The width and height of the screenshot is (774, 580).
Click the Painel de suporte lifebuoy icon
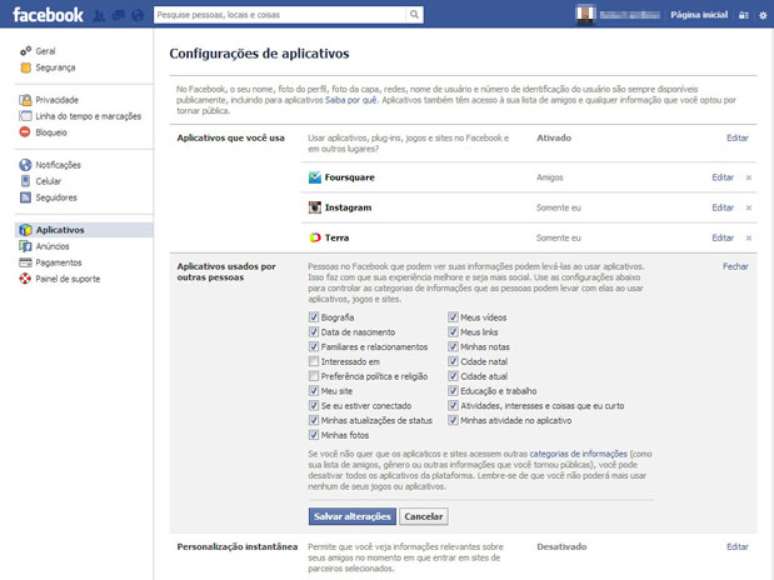[x=25, y=279]
